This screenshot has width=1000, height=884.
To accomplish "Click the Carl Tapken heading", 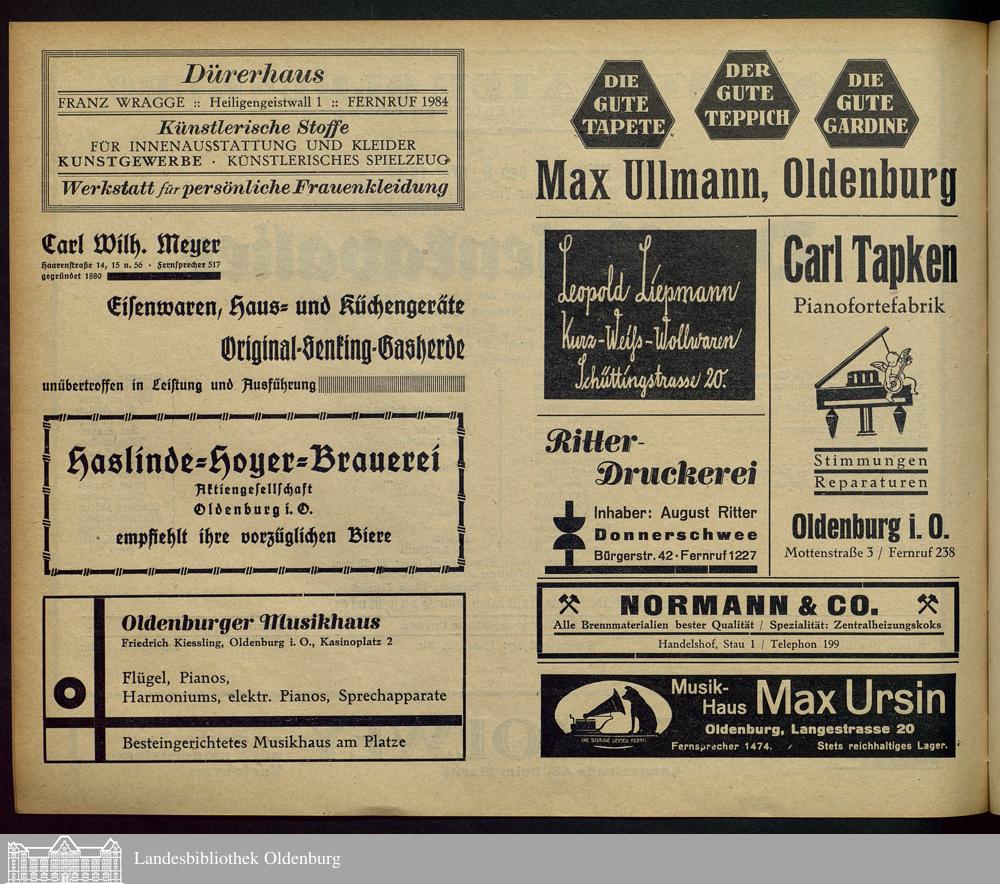I will point(870,262).
